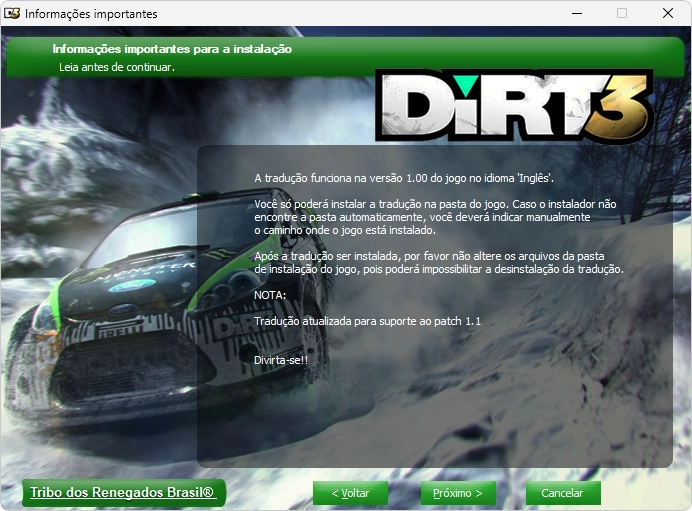The width and height of the screenshot is (692, 511).
Task: Click the 'Divirta-se!!' text
Action: tap(281, 360)
